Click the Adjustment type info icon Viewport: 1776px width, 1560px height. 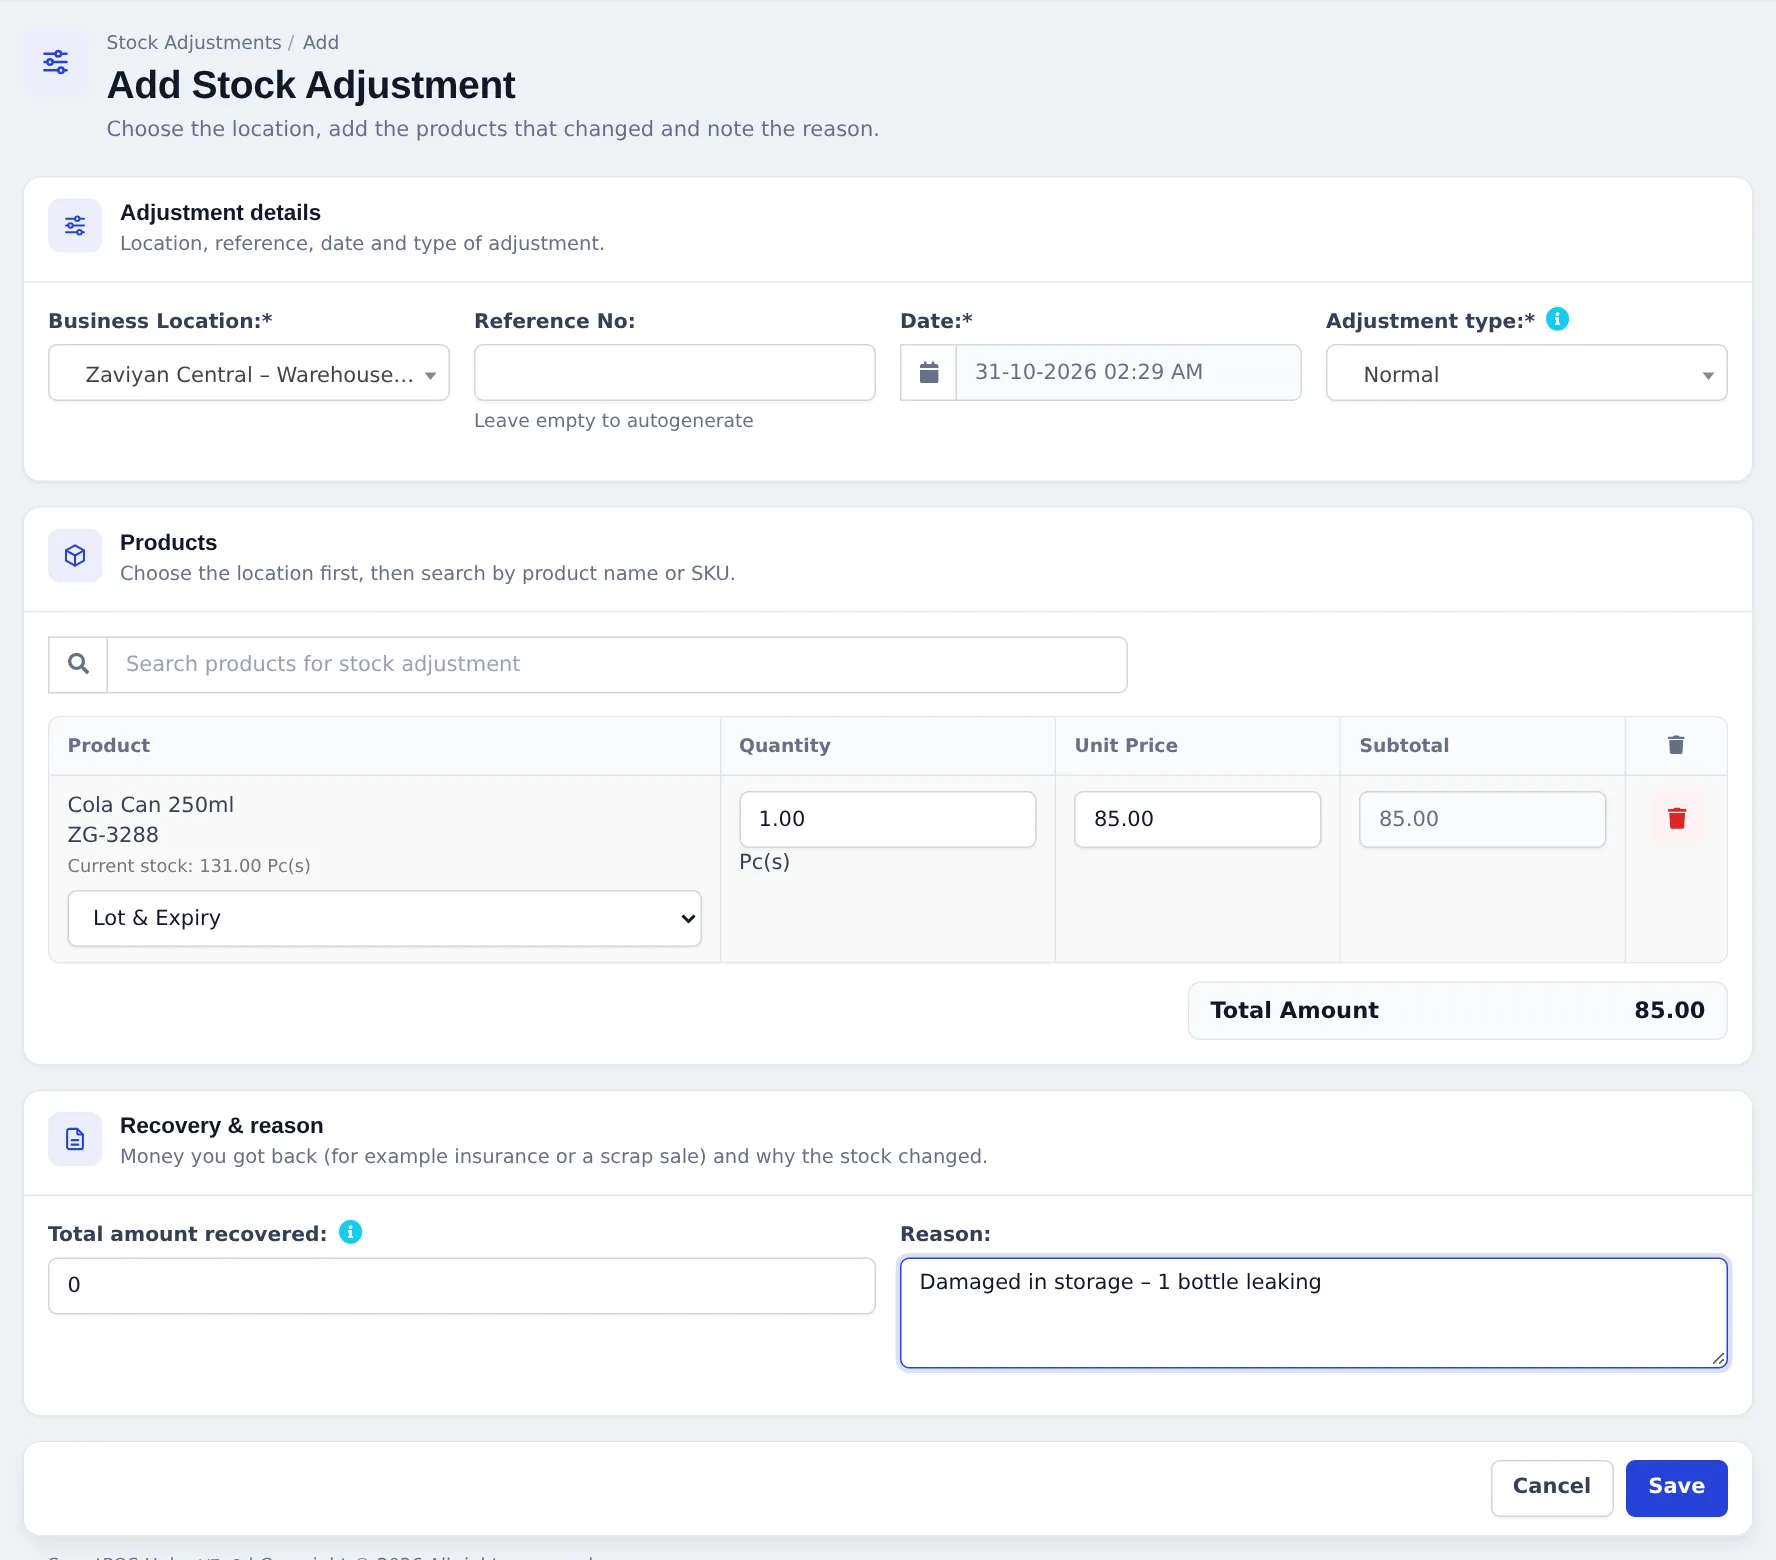(1557, 319)
